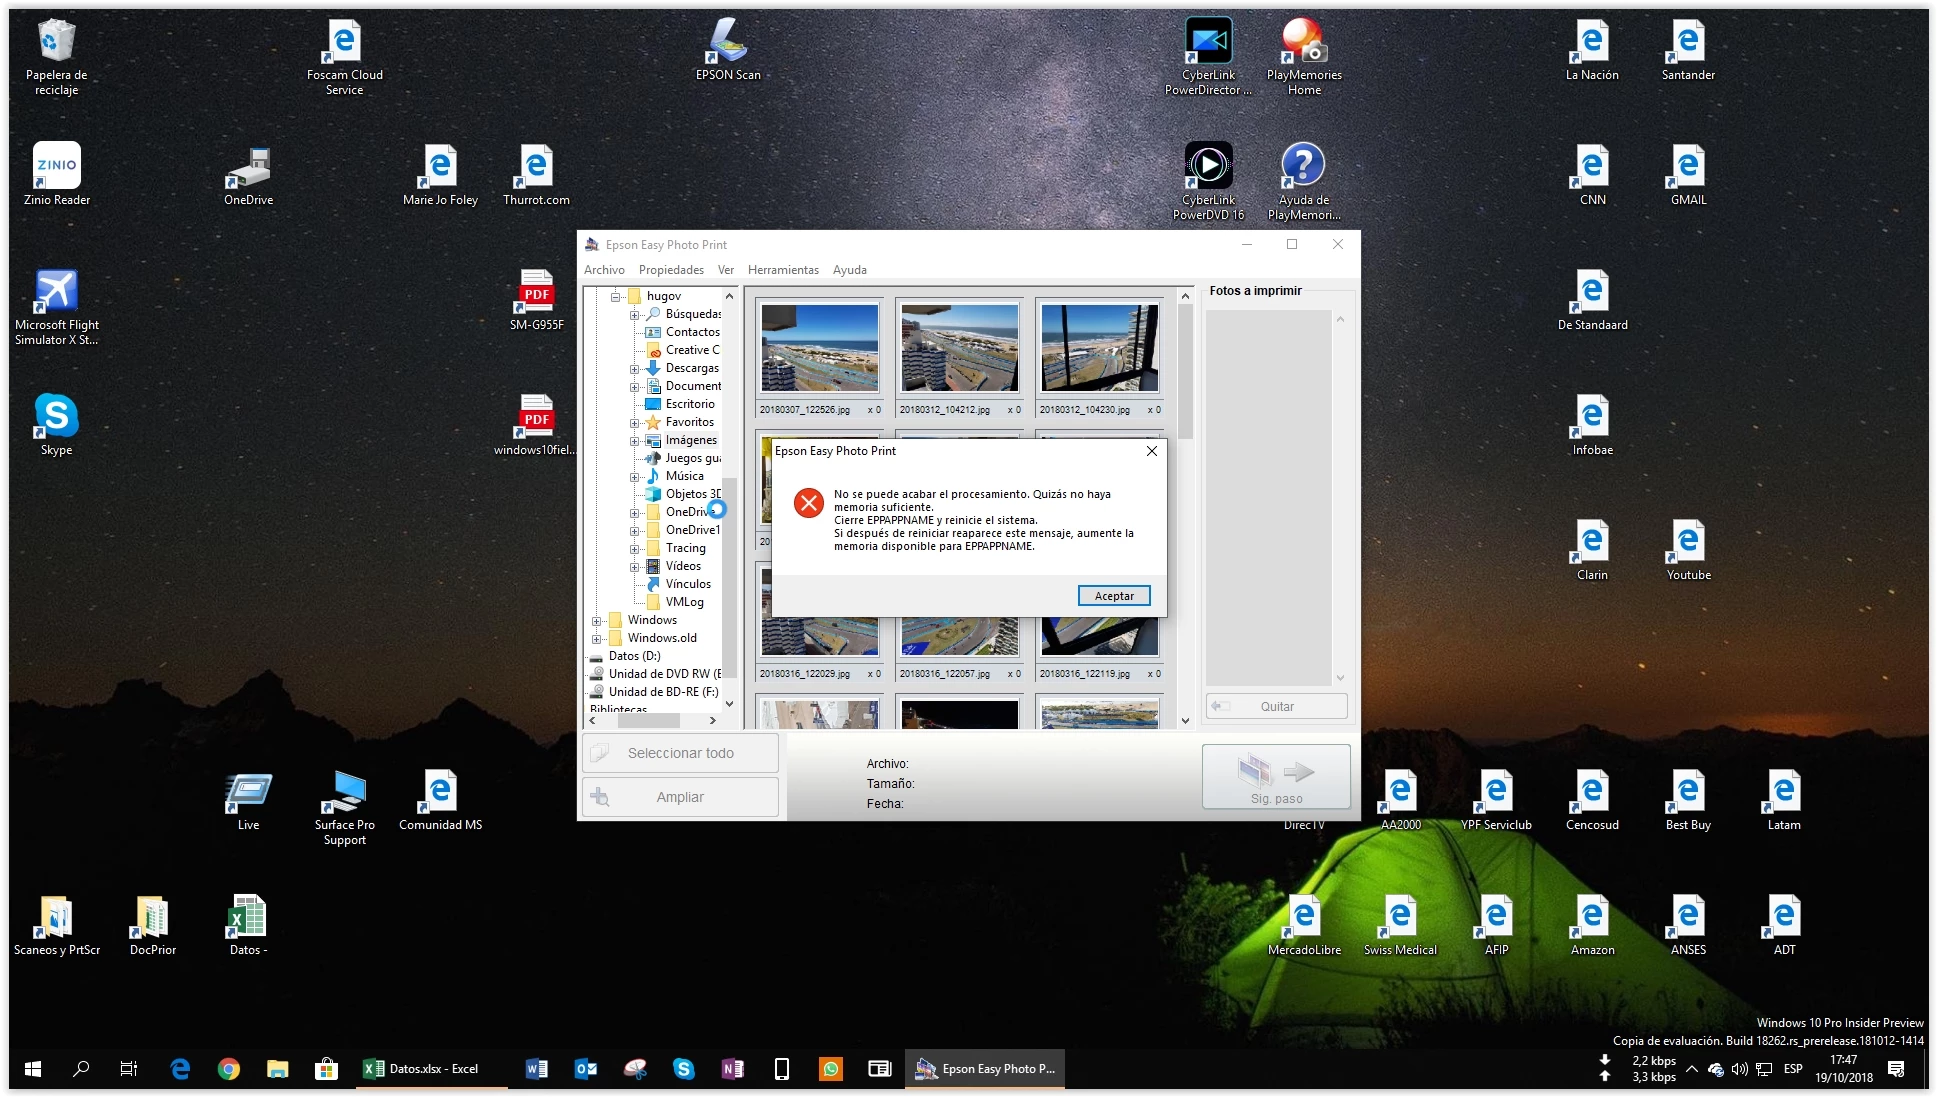This screenshot has width=1937, height=1097.
Task: Click the Ampliar magnifier icon
Action: 600,797
